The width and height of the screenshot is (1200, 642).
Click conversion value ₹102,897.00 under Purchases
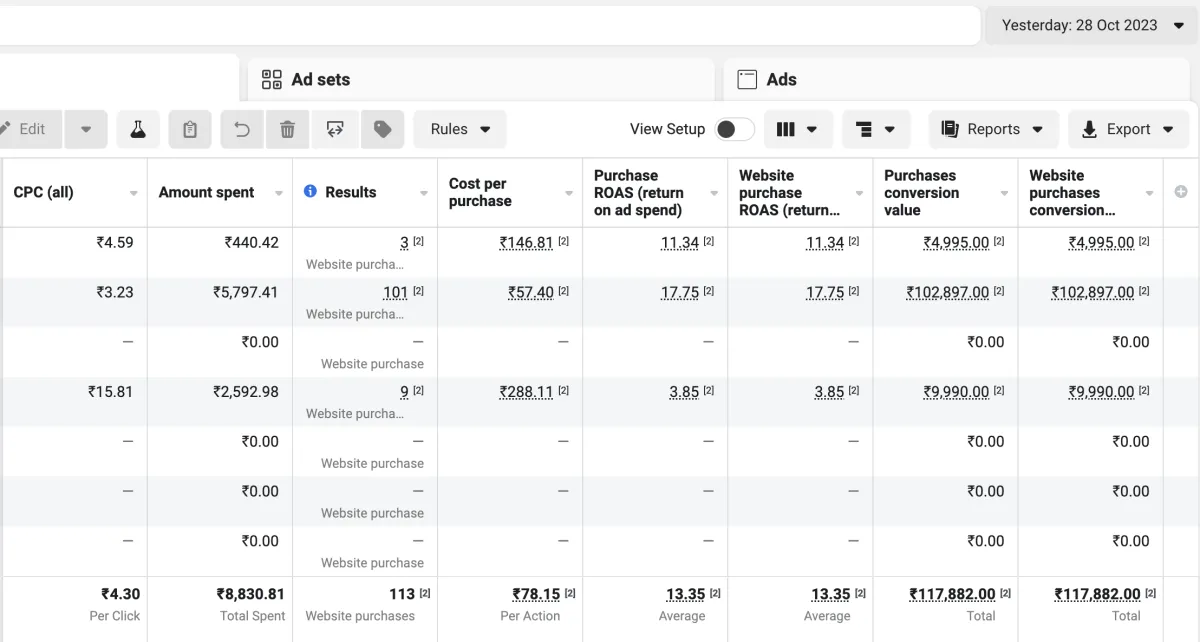tap(948, 292)
